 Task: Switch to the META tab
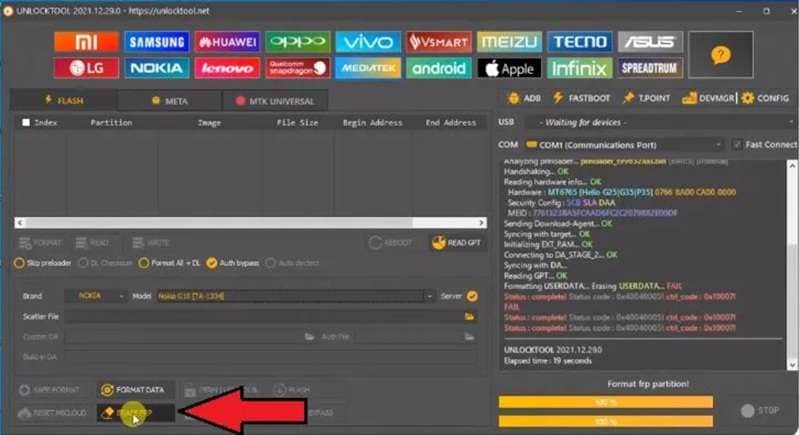(x=170, y=101)
